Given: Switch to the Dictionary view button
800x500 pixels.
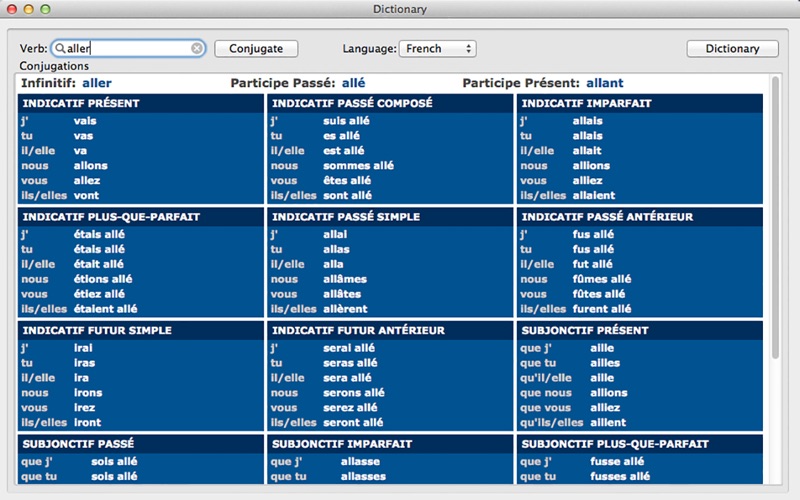Looking at the screenshot, I should click(x=733, y=48).
